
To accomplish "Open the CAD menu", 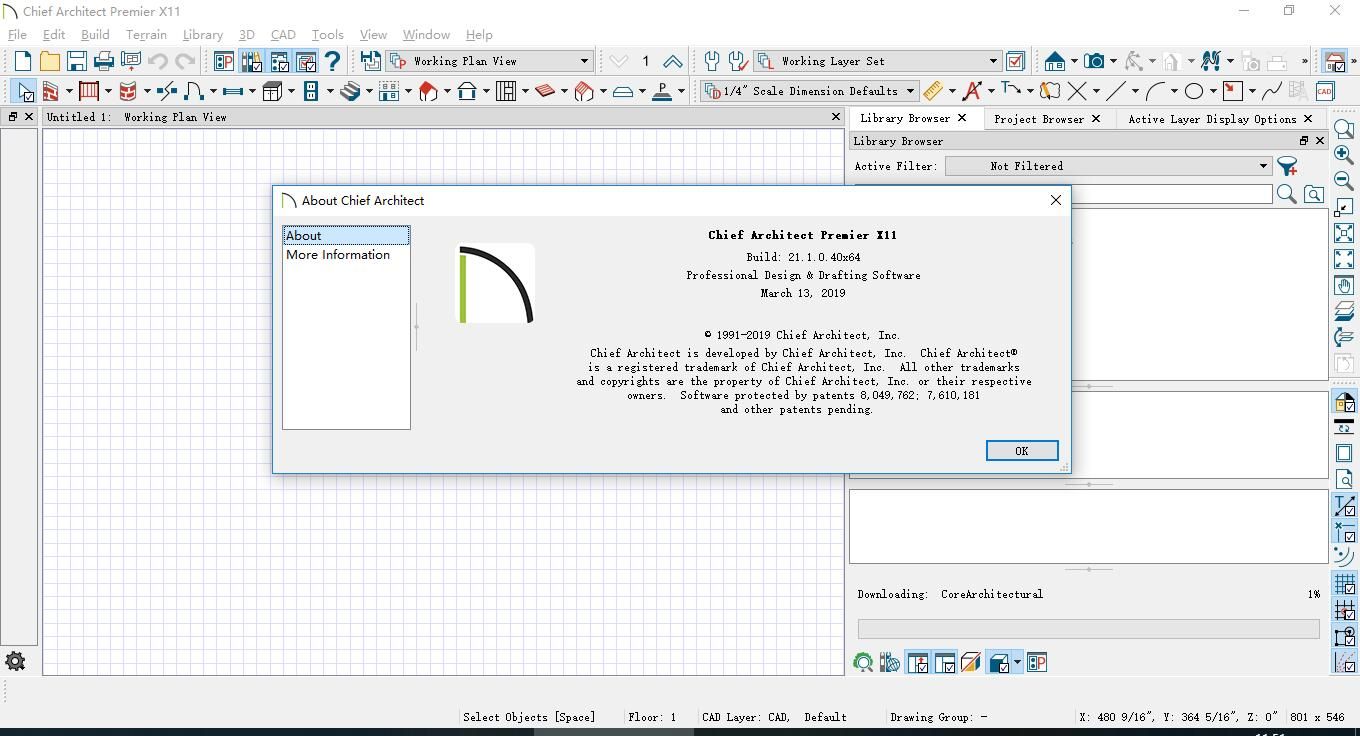I will (283, 34).
